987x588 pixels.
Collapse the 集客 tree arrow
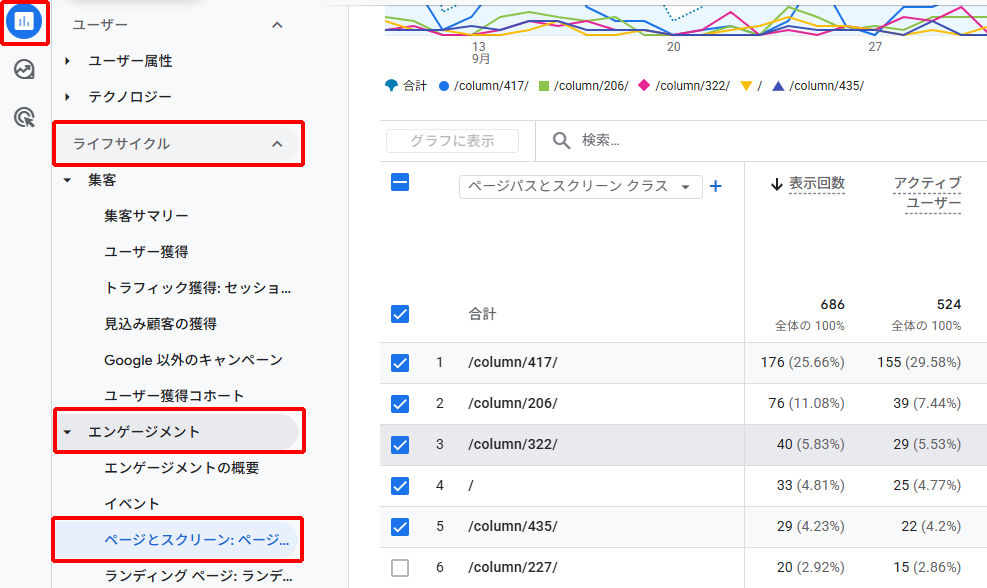coord(67,180)
